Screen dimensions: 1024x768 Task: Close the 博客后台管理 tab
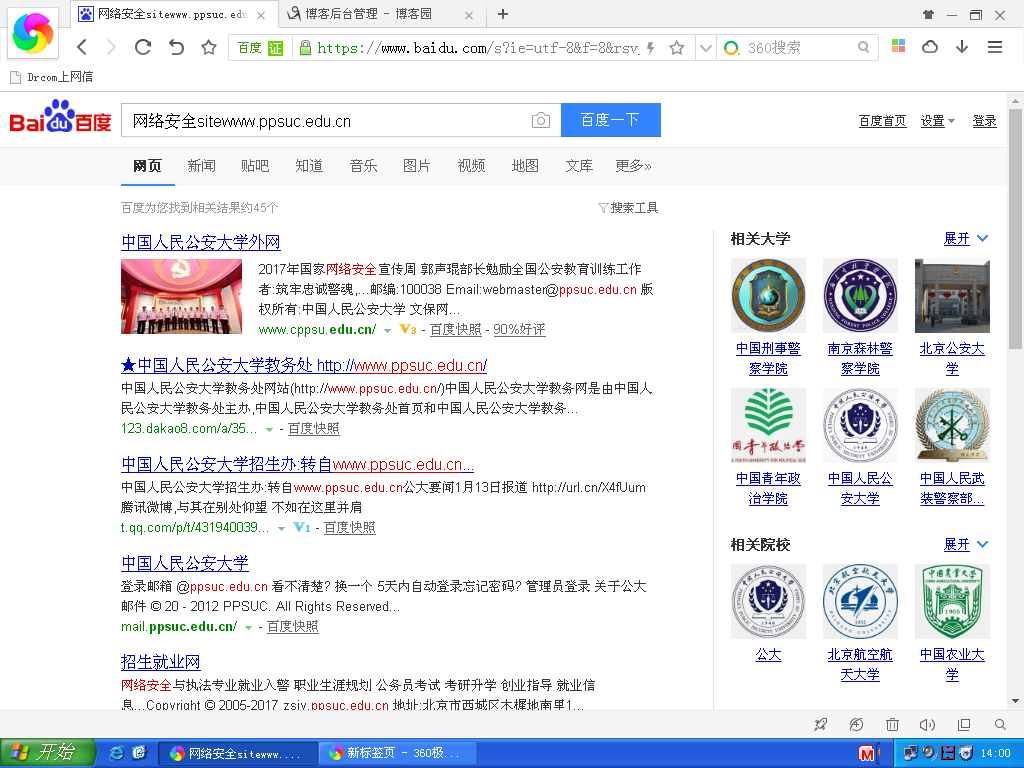click(469, 15)
